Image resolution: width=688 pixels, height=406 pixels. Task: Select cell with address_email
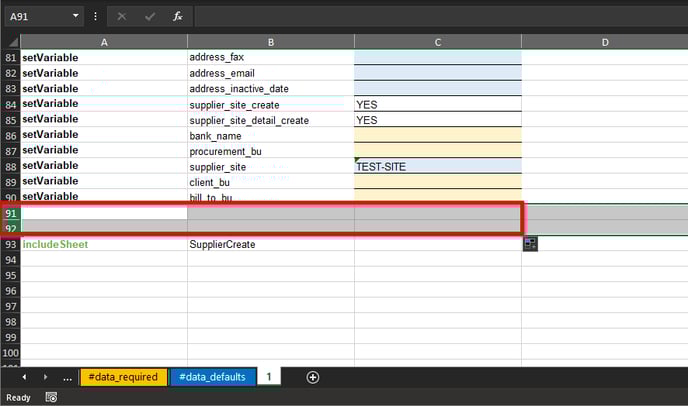coord(271,73)
